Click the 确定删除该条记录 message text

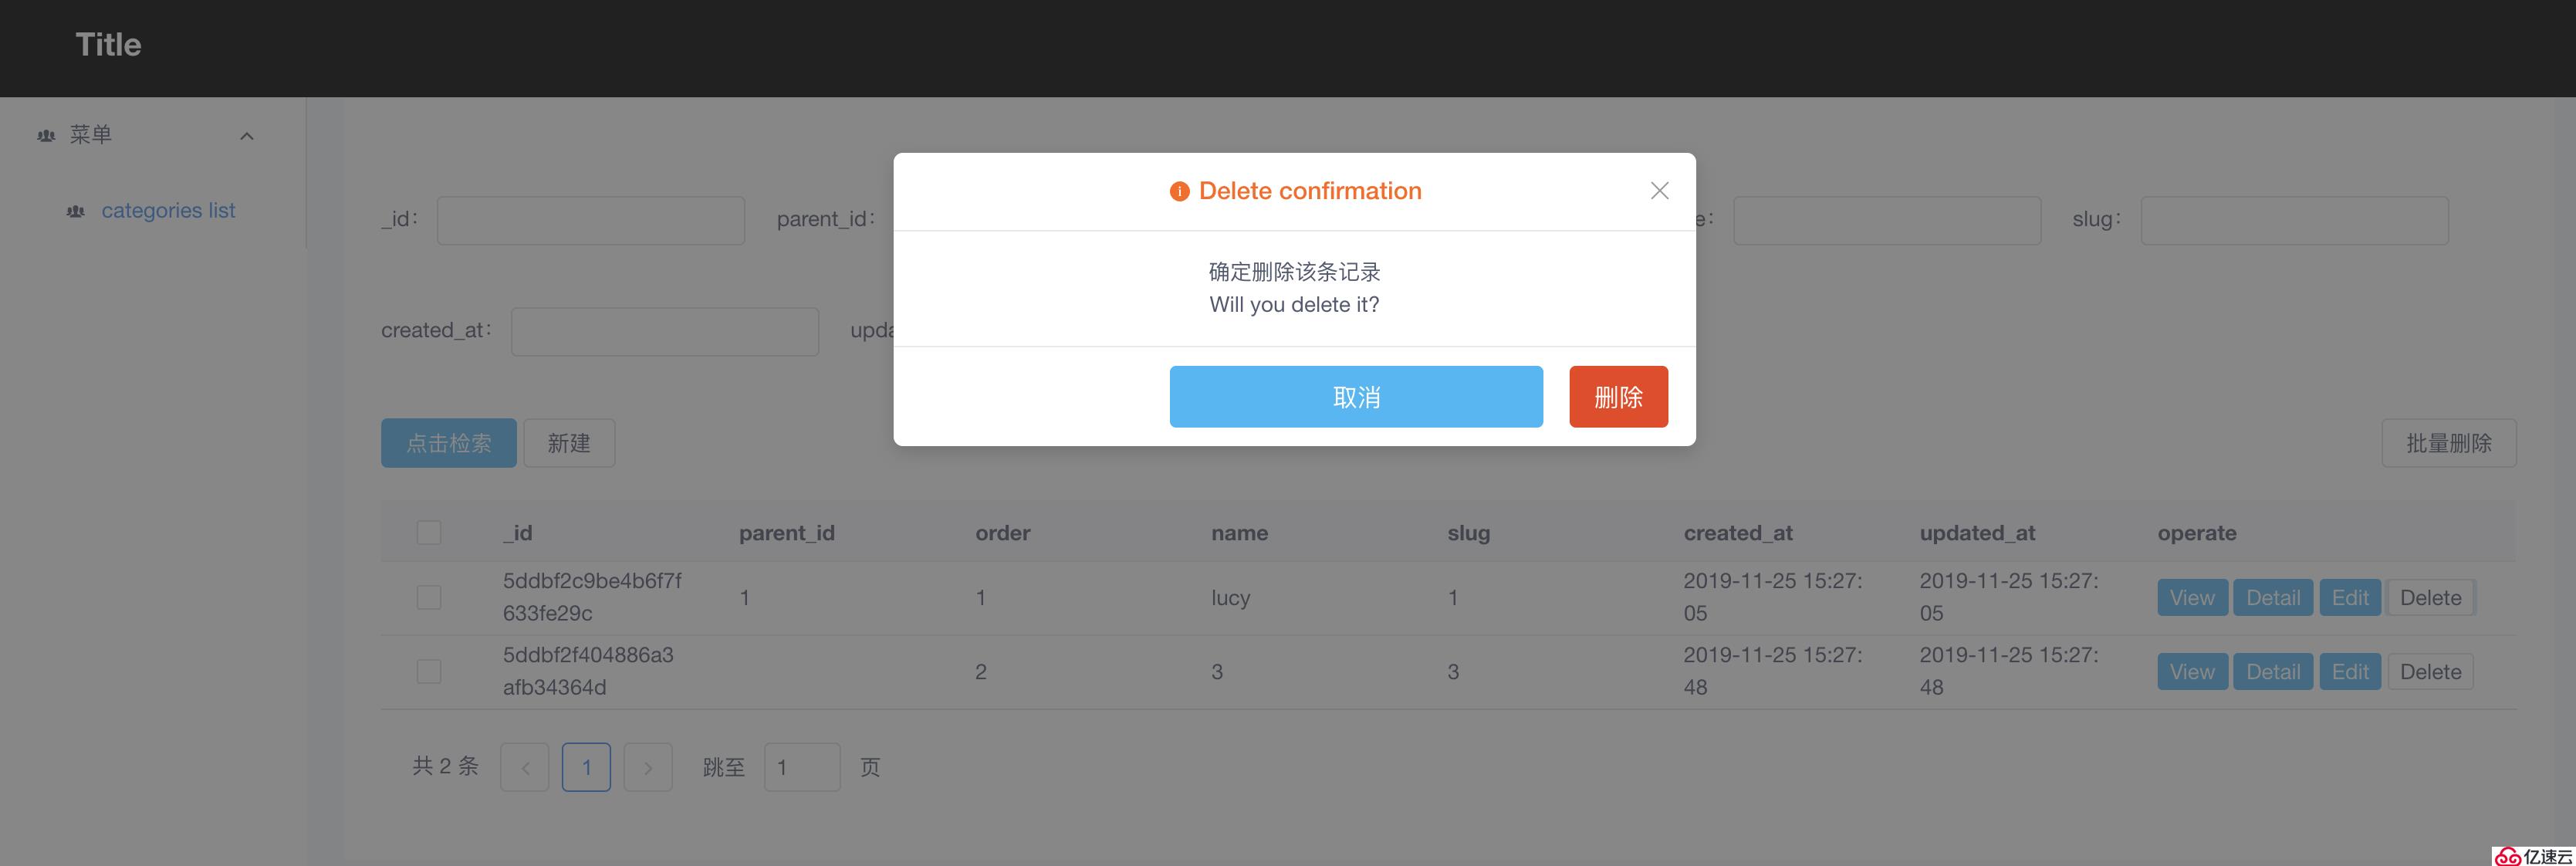point(1294,272)
